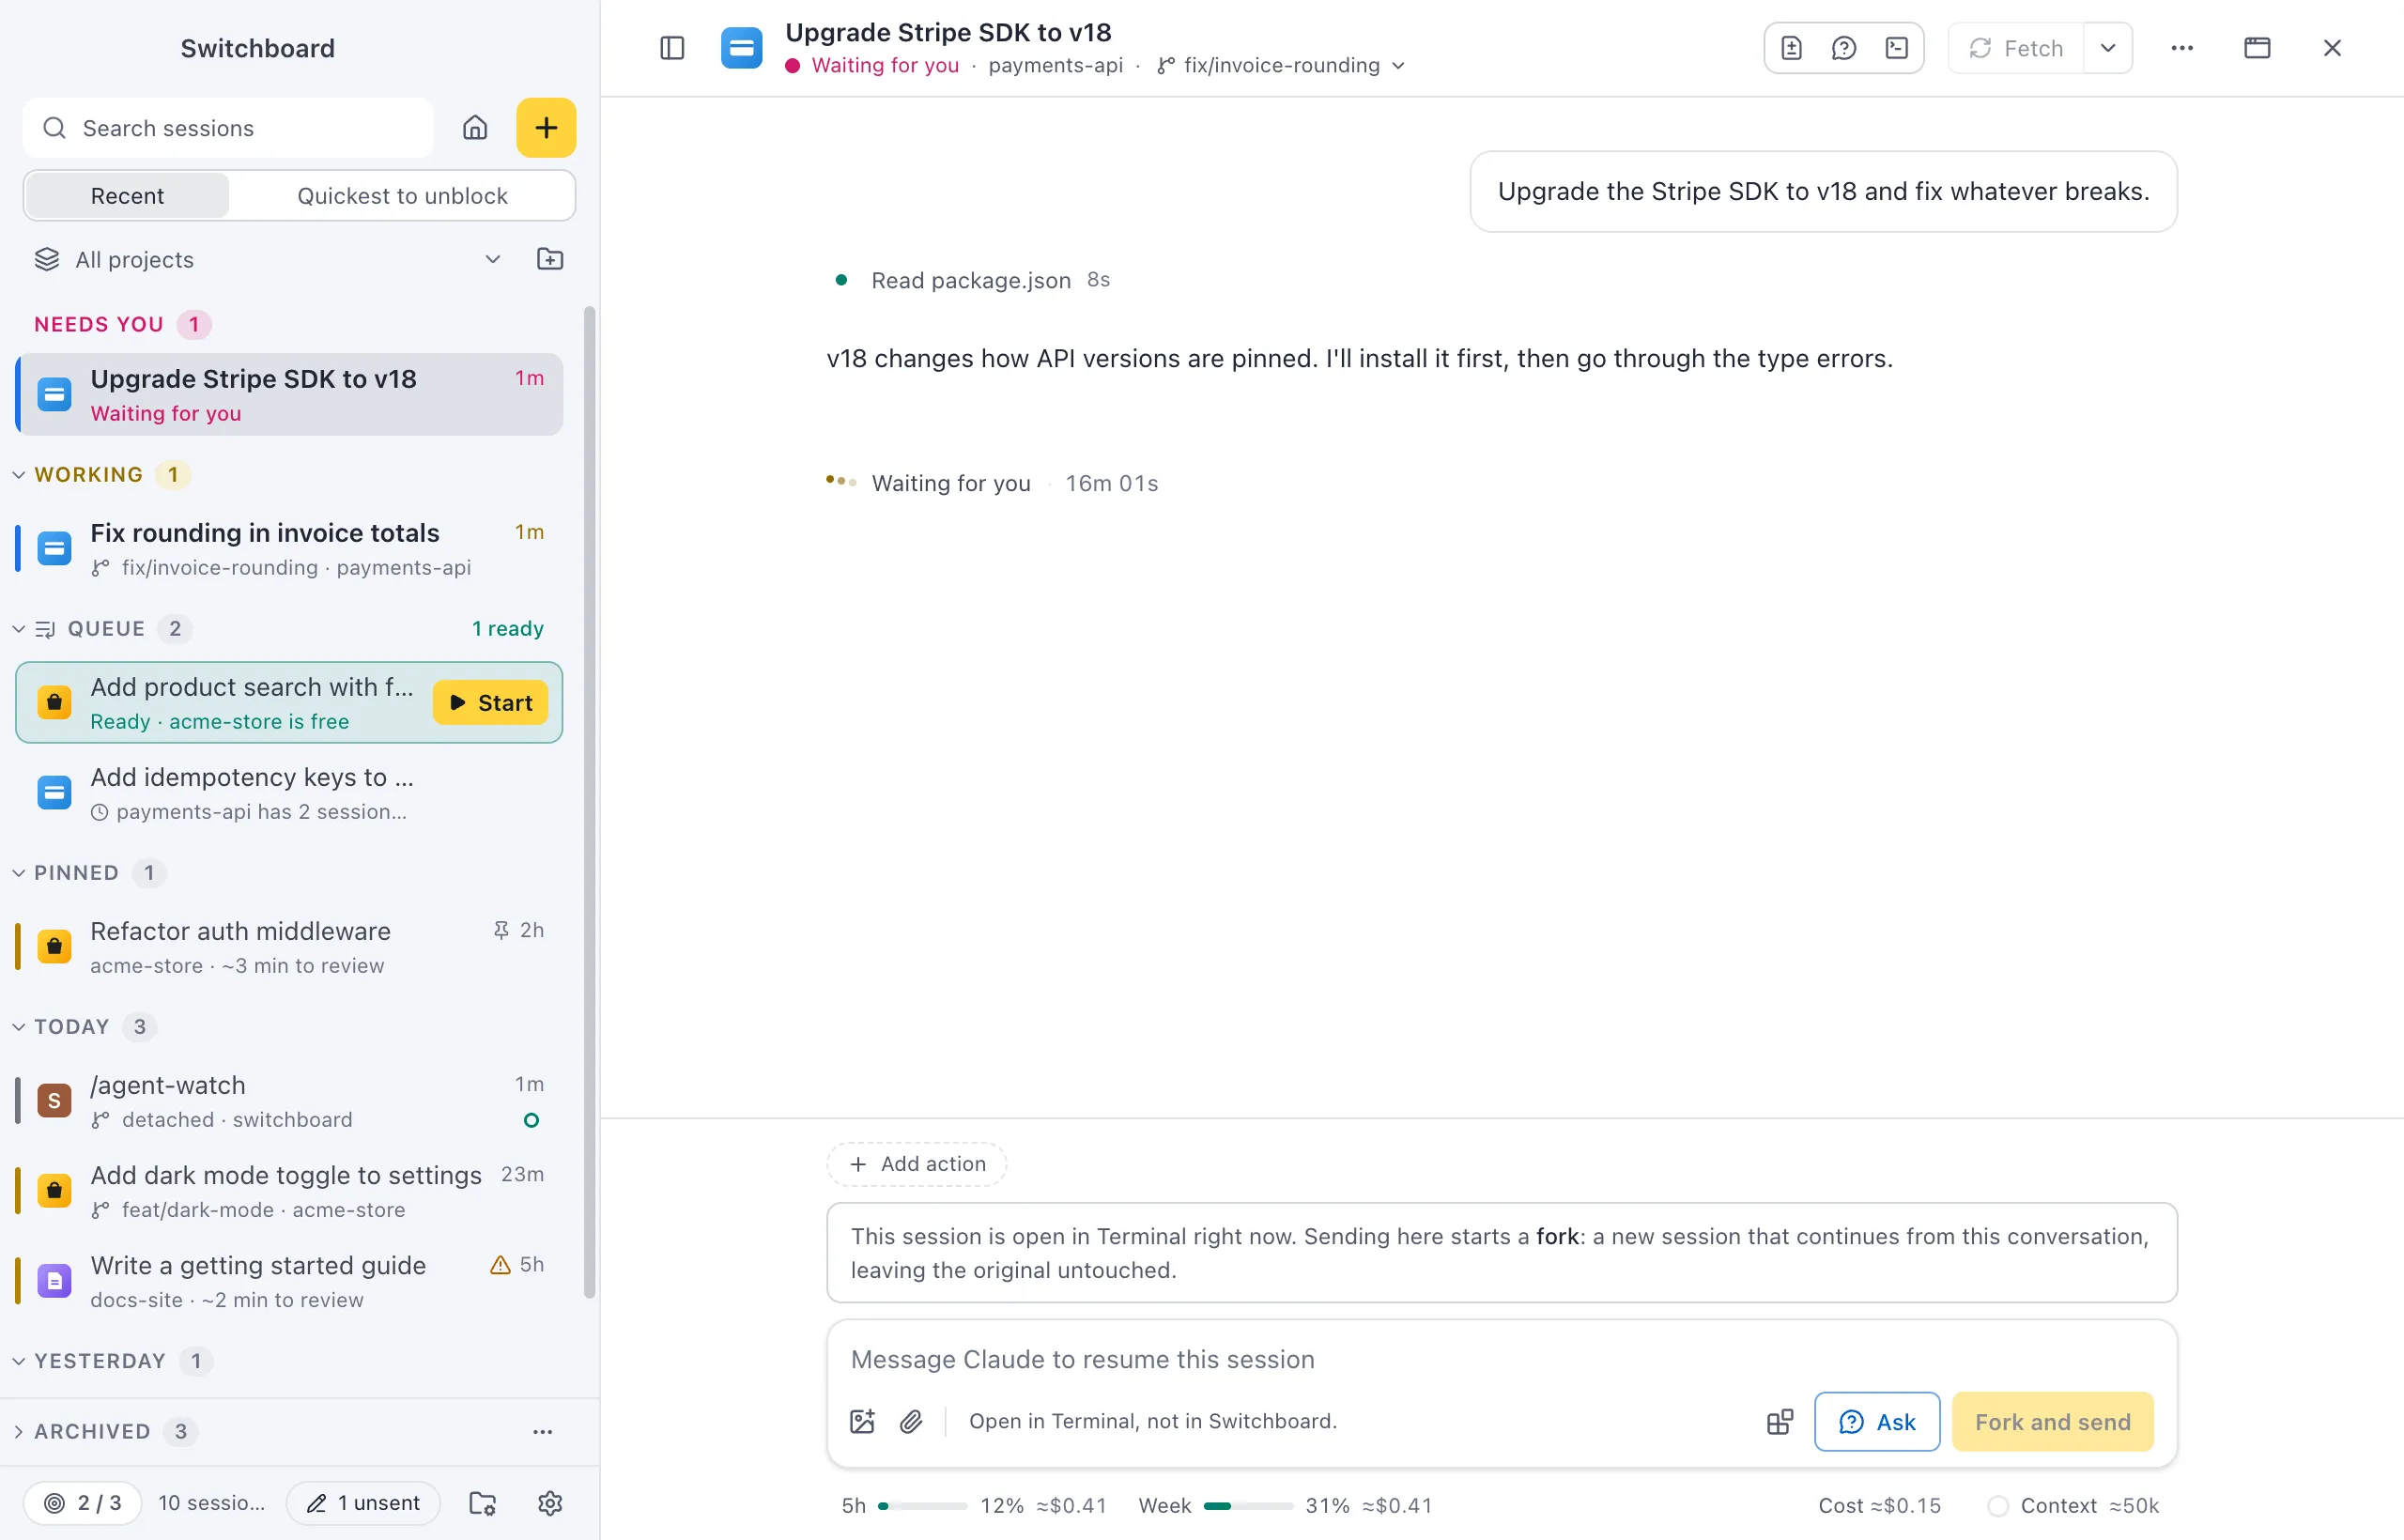Open Write a getting started guide session
The image size is (2404, 1540).
click(290, 1281)
